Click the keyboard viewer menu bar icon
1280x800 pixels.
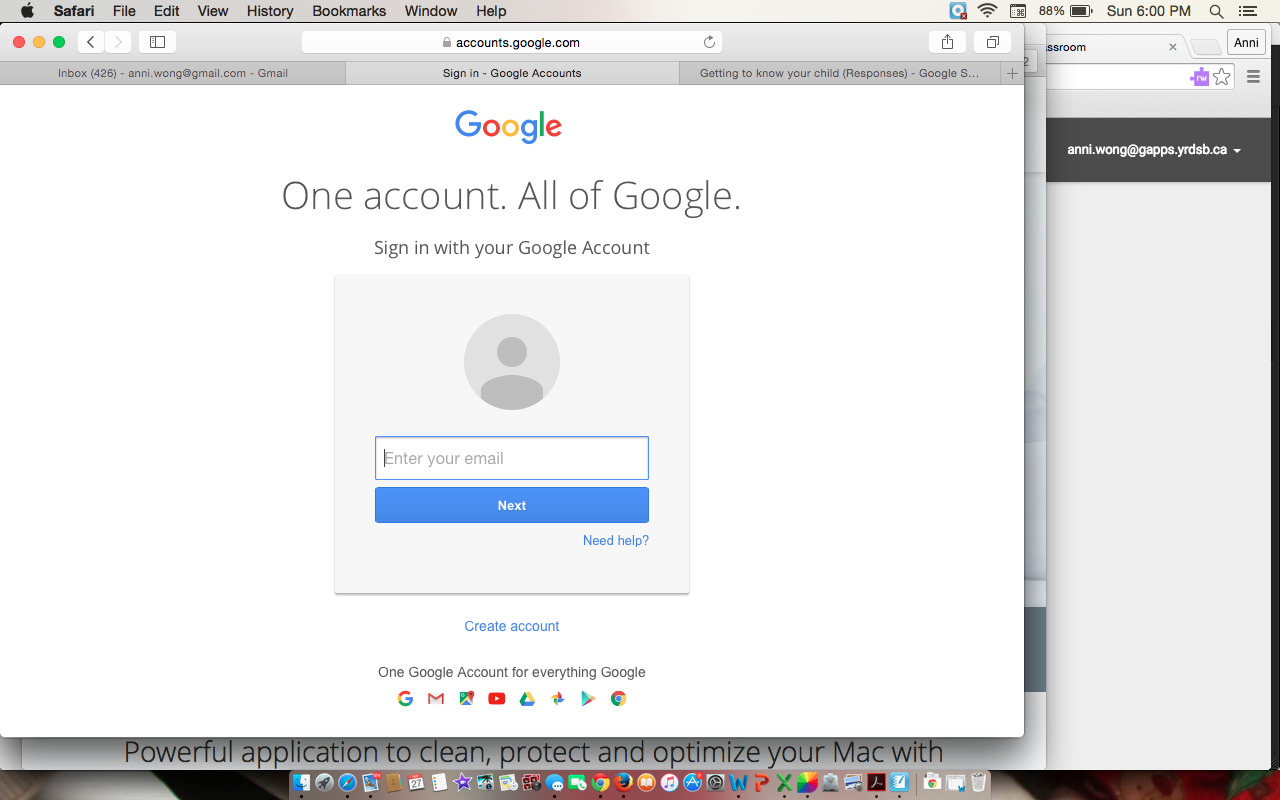click(x=1018, y=11)
